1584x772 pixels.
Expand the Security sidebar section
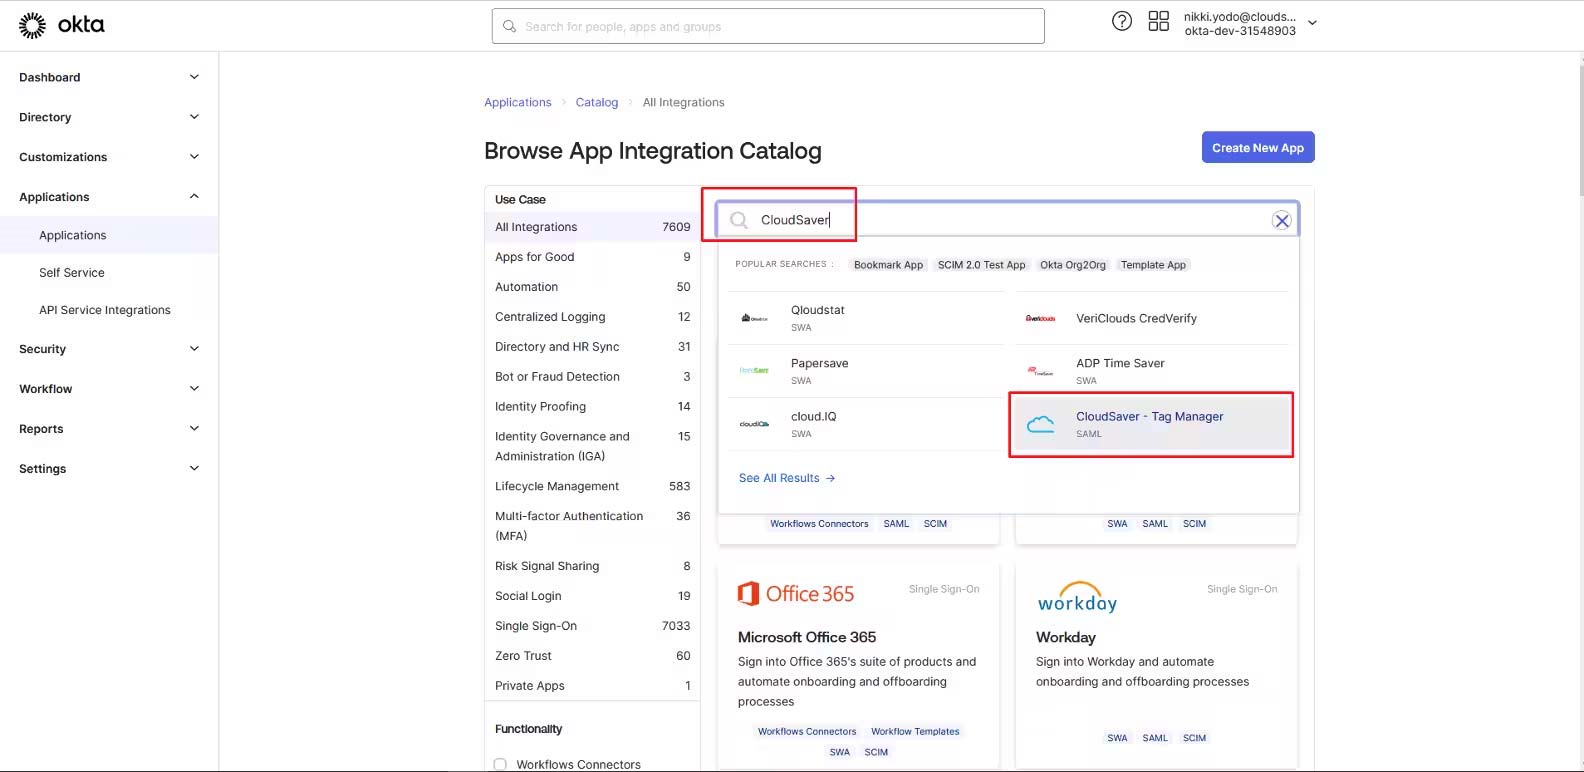click(x=194, y=349)
